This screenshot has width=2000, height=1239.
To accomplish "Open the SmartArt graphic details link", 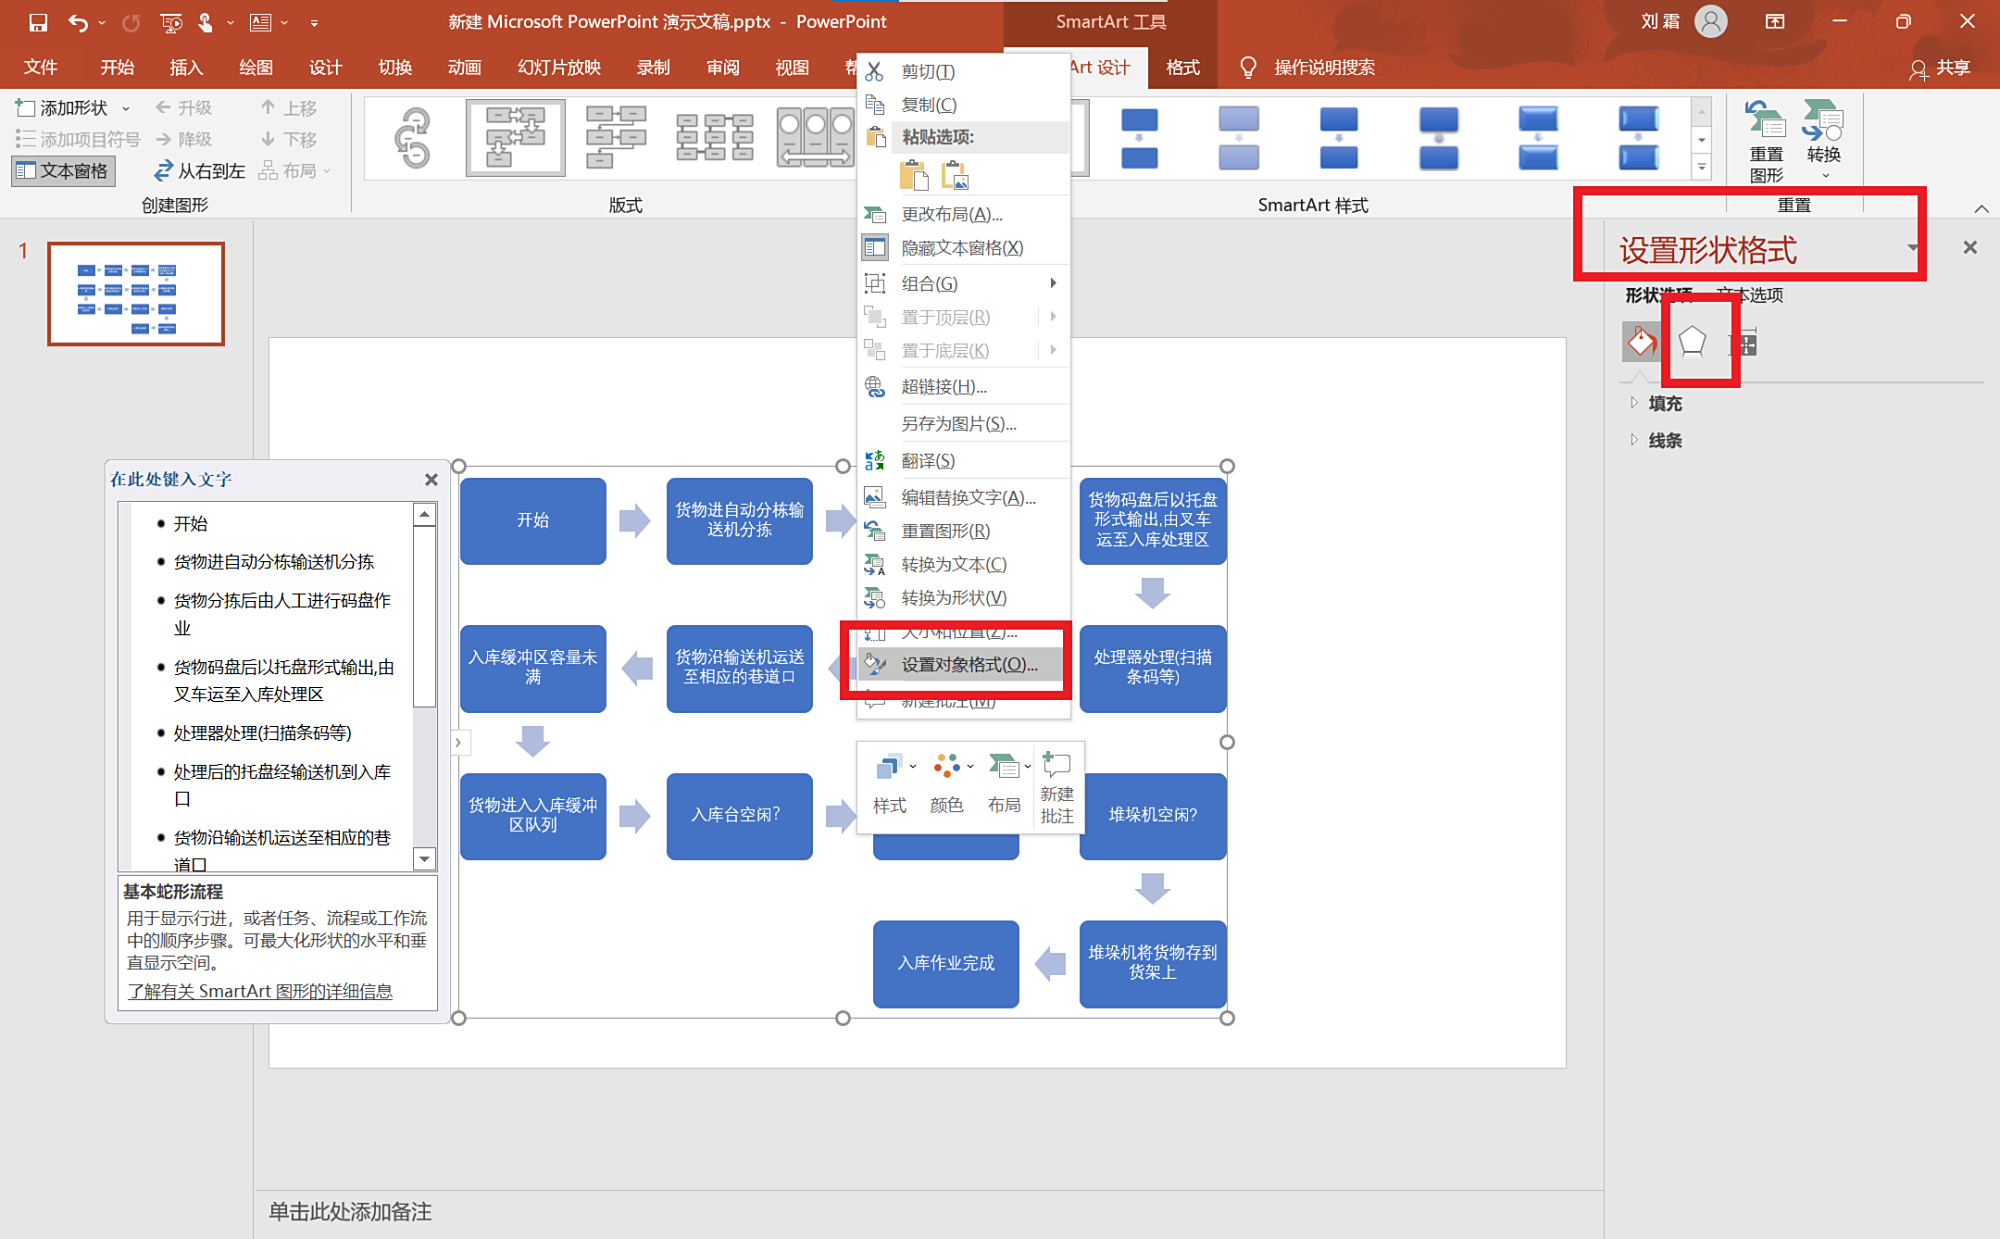I will tap(260, 991).
